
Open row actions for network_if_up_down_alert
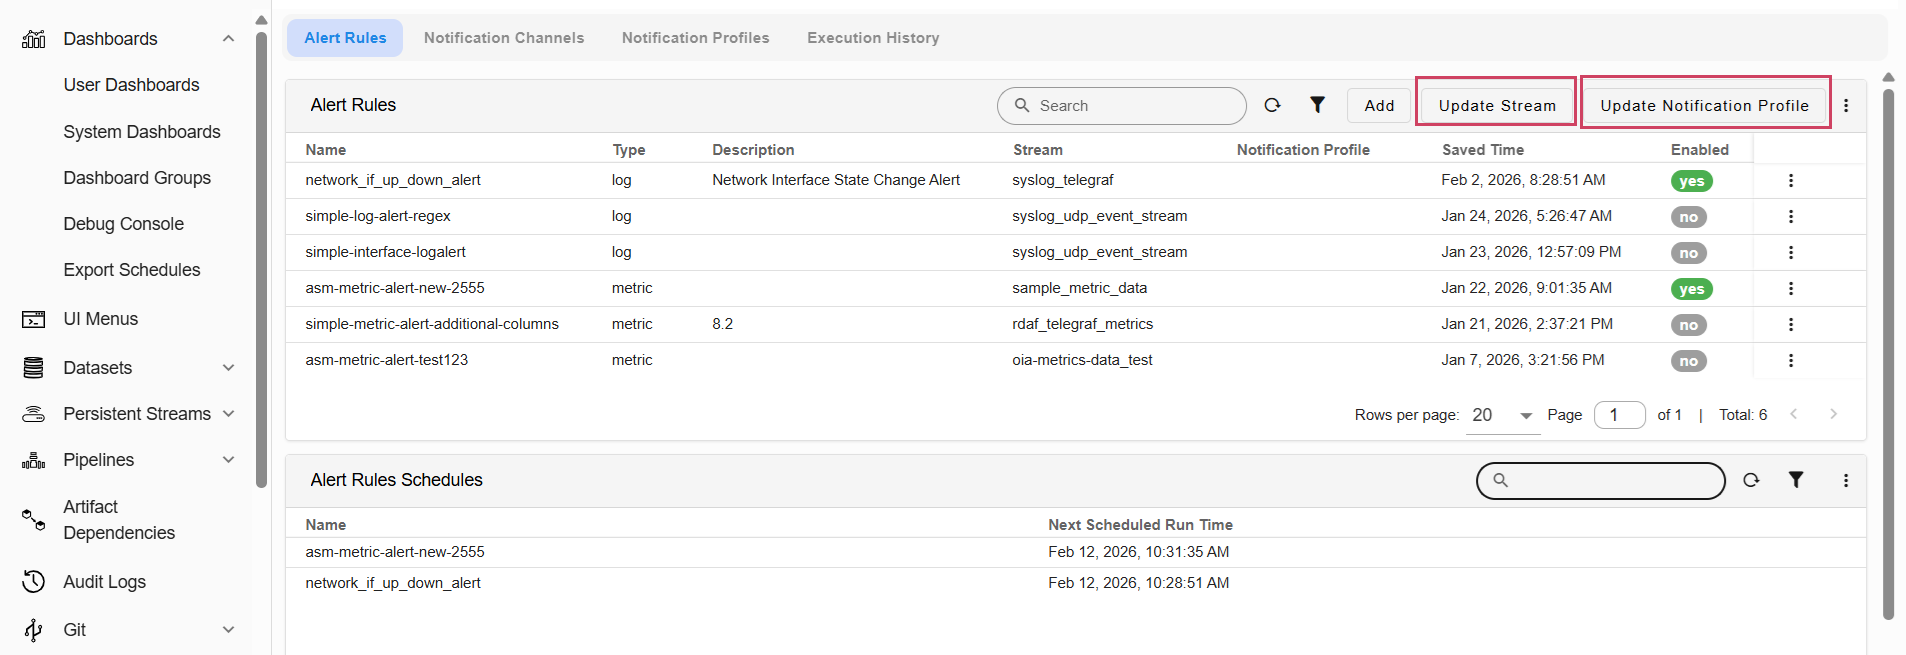(x=1790, y=181)
